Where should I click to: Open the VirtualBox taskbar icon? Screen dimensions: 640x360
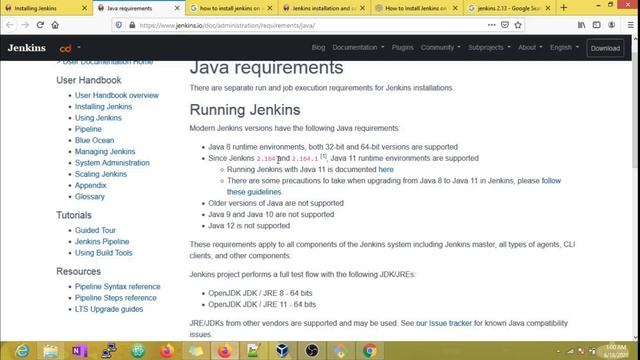282,351
